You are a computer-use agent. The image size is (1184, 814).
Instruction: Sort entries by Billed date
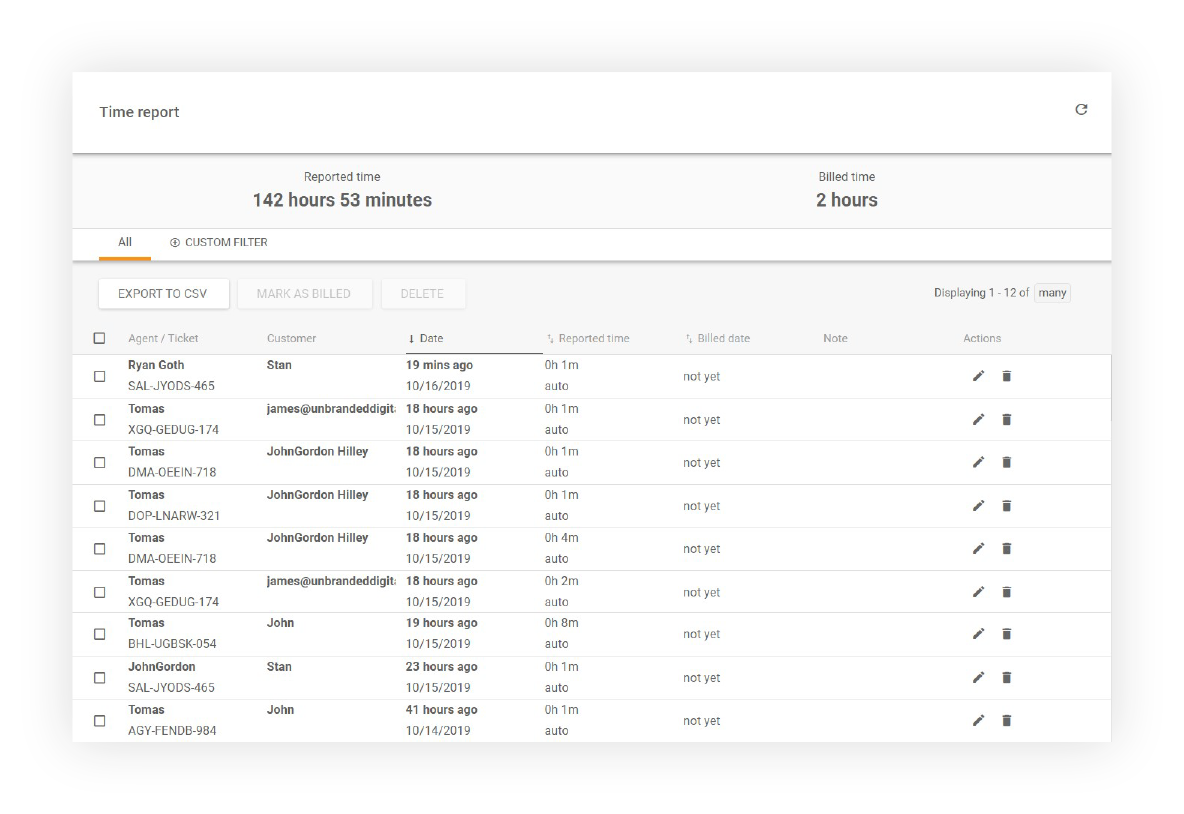coord(724,338)
